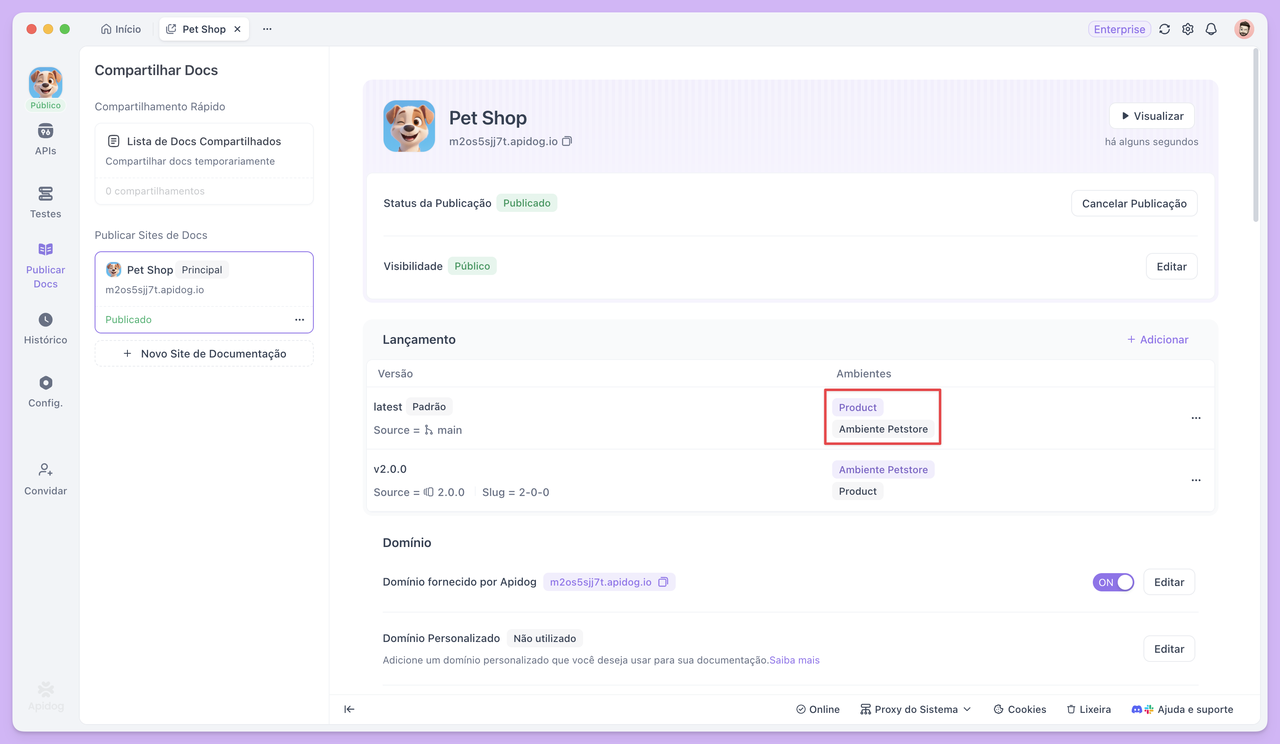Collapse the left panel with arrow icon

(349, 709)
